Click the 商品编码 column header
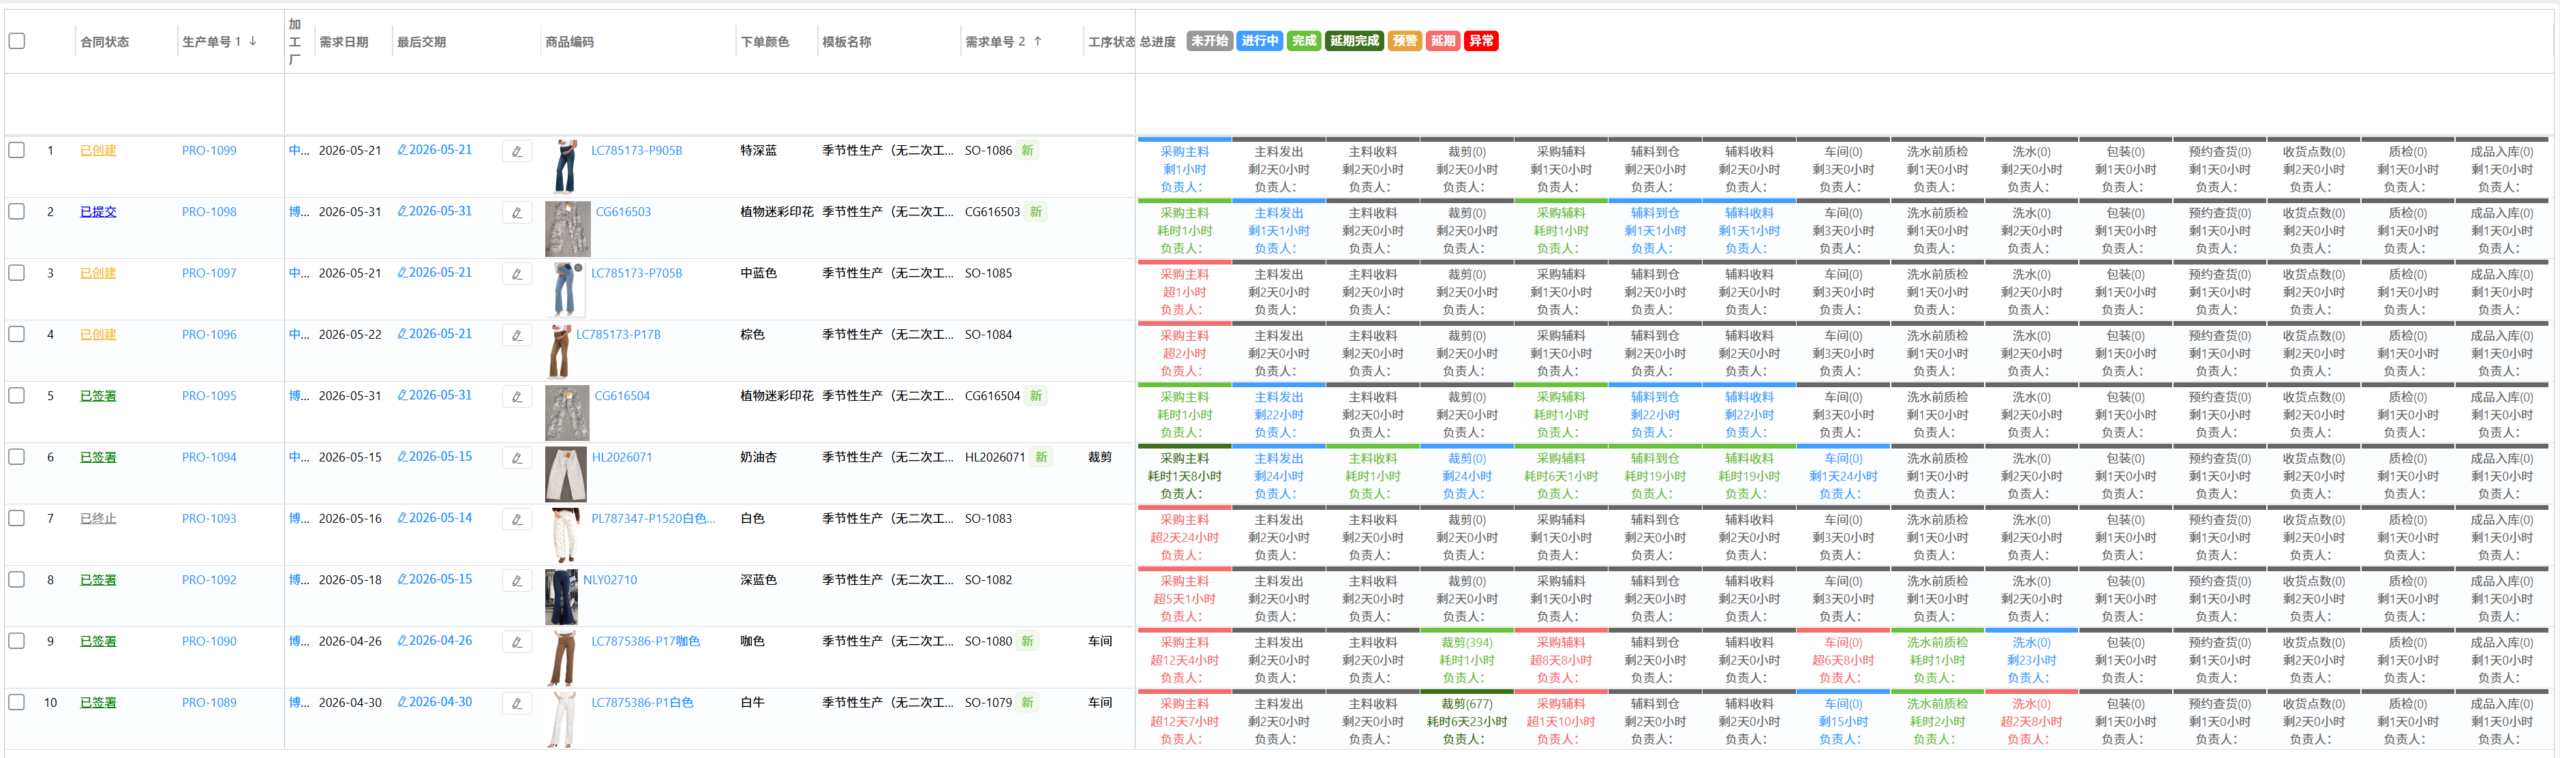The height and width of the screenshot is (758, 2560). coord(569,42)
